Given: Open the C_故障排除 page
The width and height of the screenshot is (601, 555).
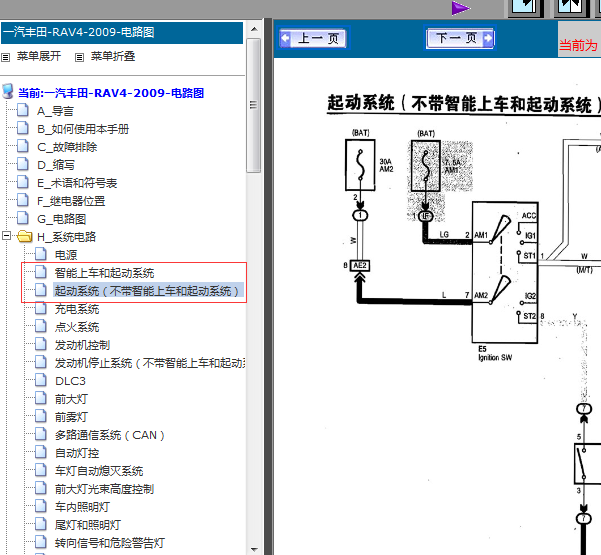Looking at the screenshot, I should click(67, 147).
